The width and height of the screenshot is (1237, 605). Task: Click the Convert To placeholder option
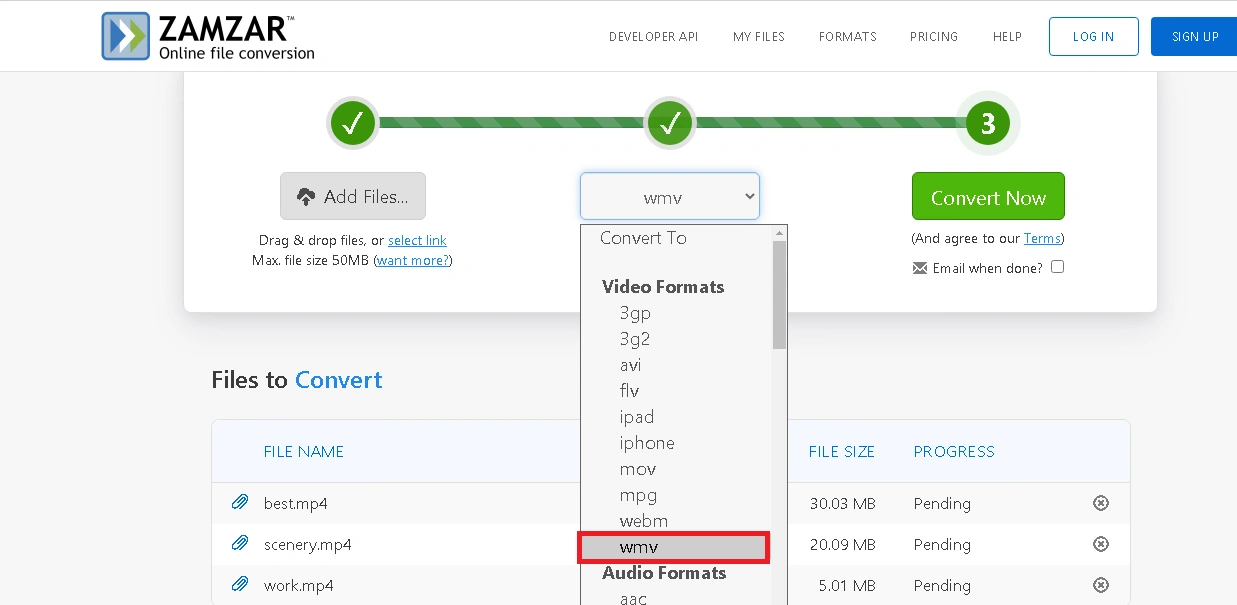coord(643,238)
